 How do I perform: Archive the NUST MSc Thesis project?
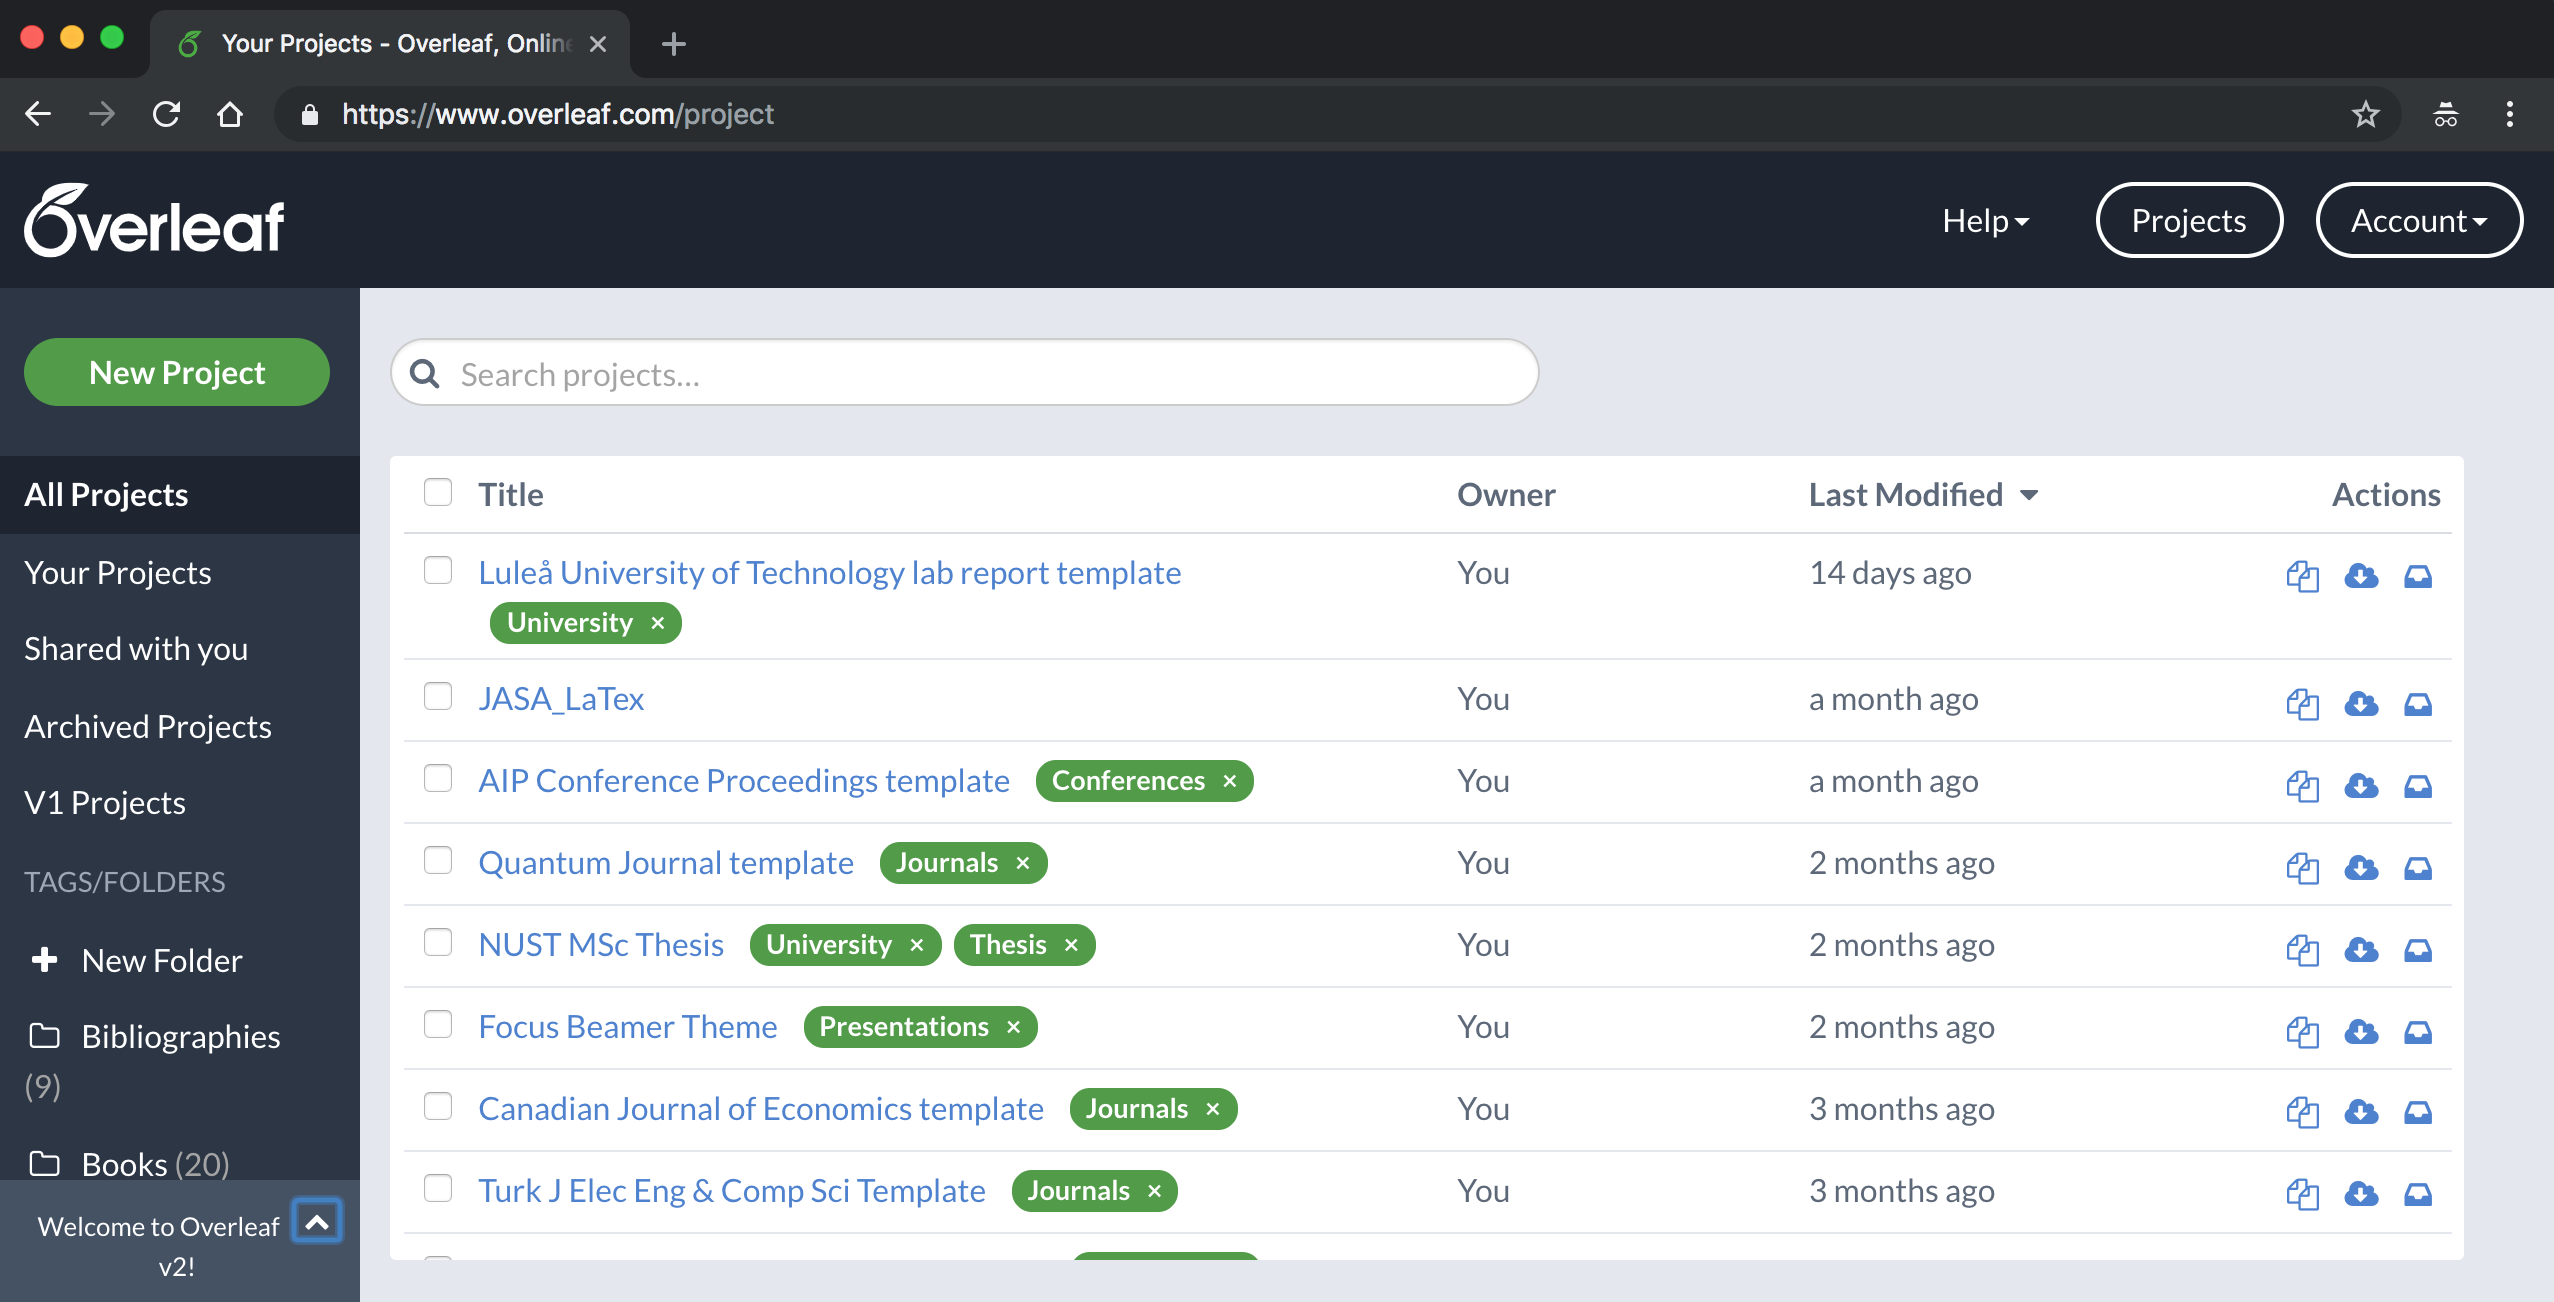pyautogui.click(x=2418, y=949)
